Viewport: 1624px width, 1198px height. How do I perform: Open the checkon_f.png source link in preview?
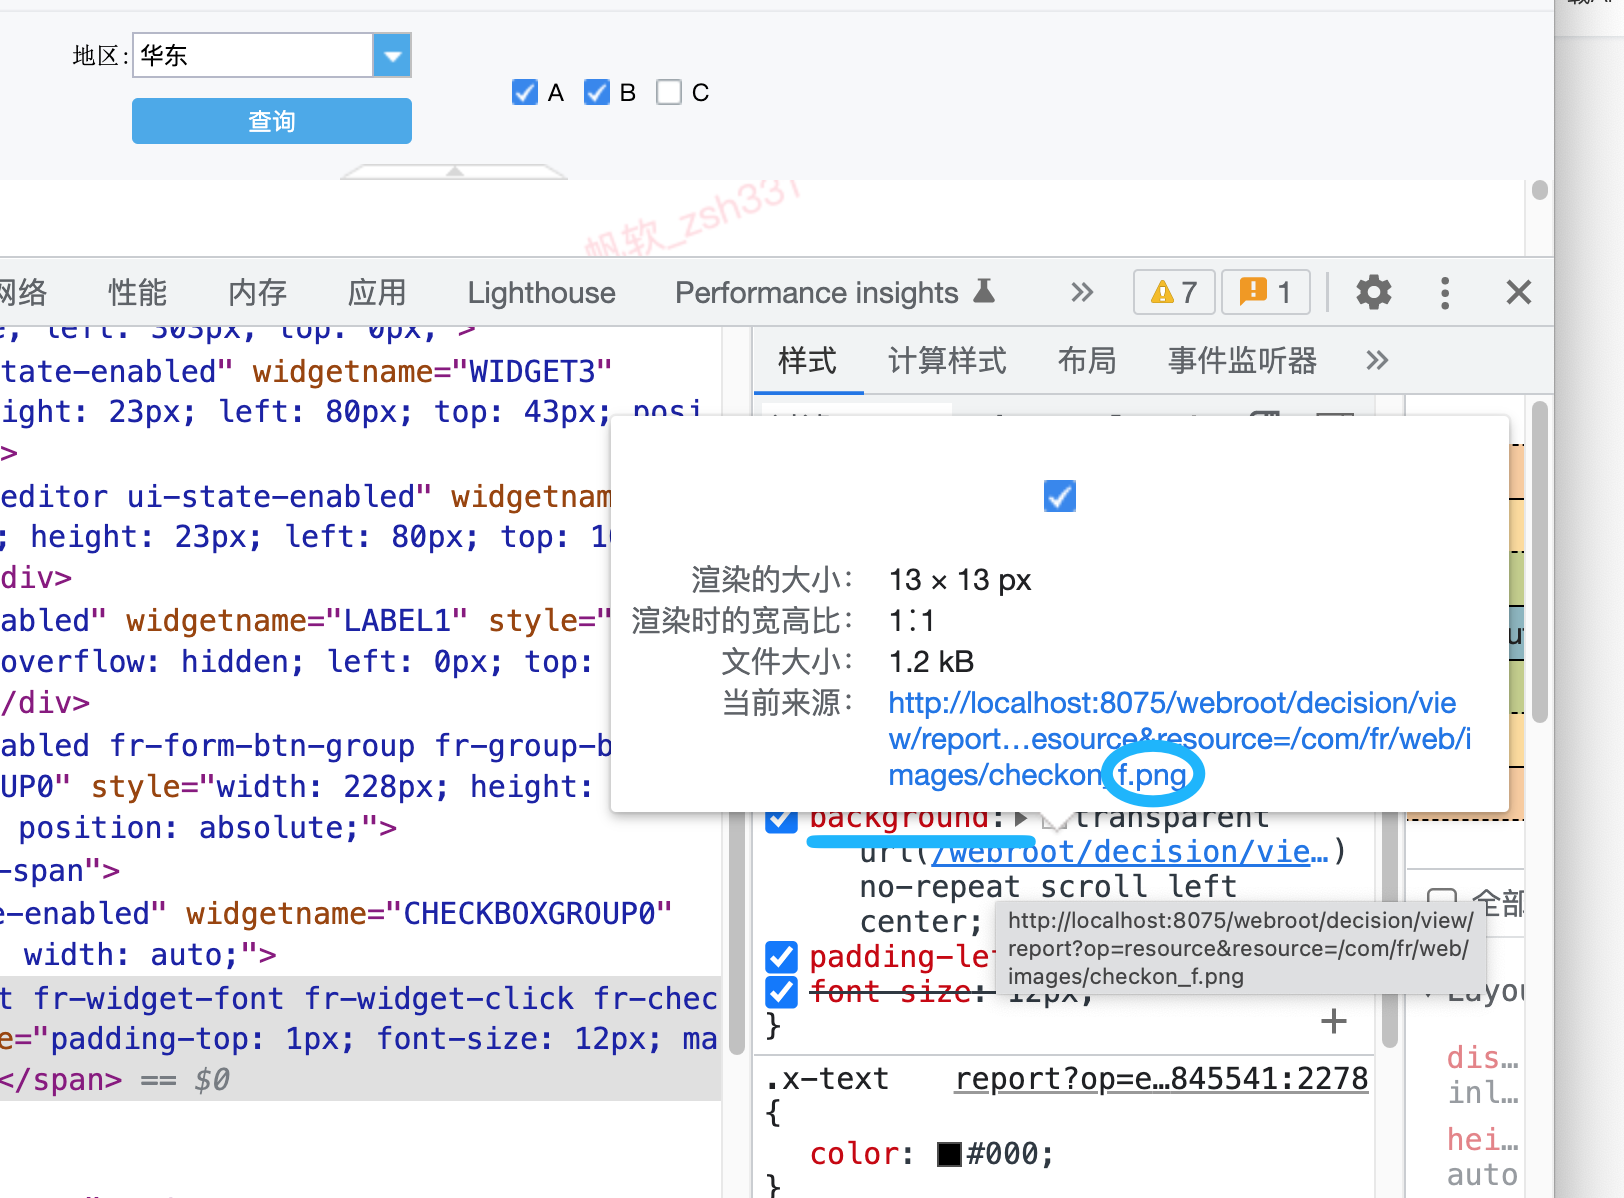tap(1180, 739)
